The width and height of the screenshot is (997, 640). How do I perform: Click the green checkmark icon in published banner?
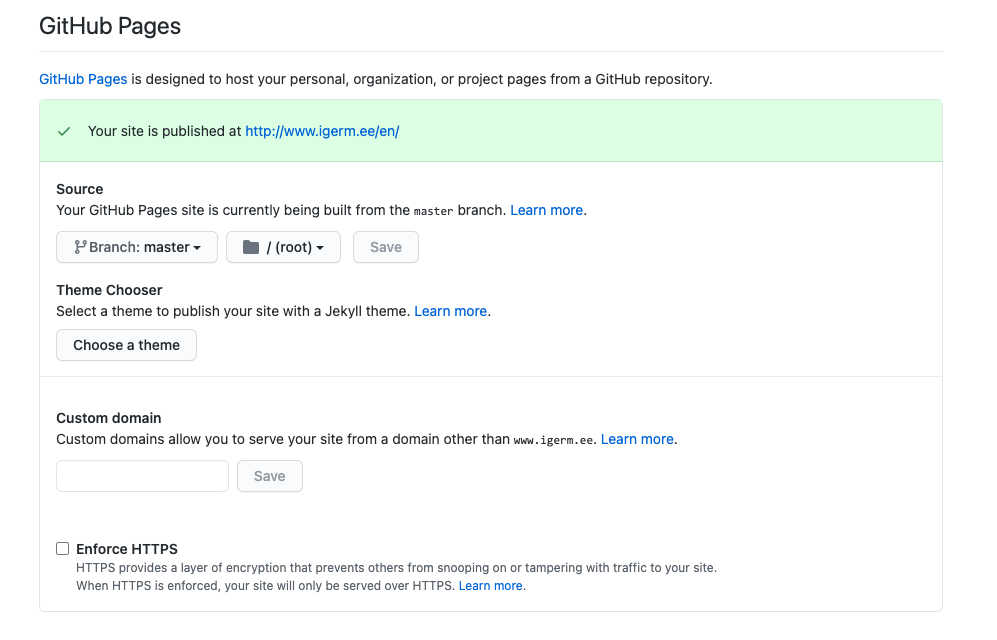tap(64, 131)
